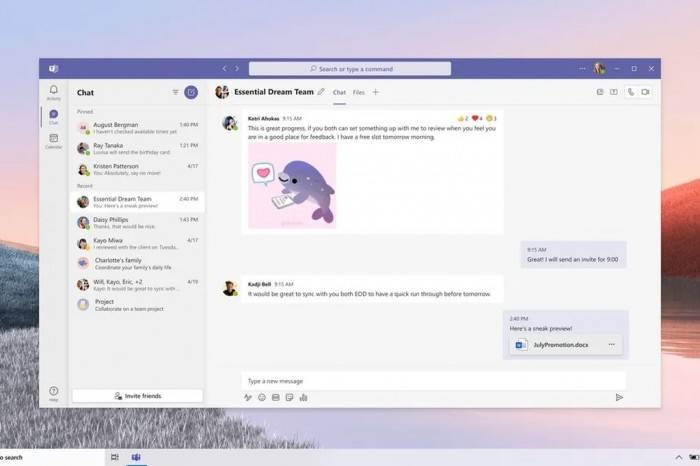The image size is (700, 466).
Task: Open the Calendar sidebar icon
Action: (54, 141)
